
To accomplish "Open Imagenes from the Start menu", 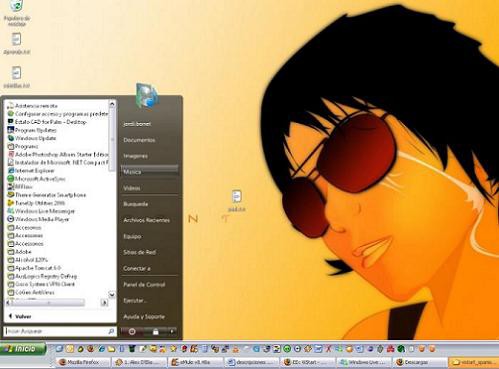I will pyautogui.click(x=135, y=156).
